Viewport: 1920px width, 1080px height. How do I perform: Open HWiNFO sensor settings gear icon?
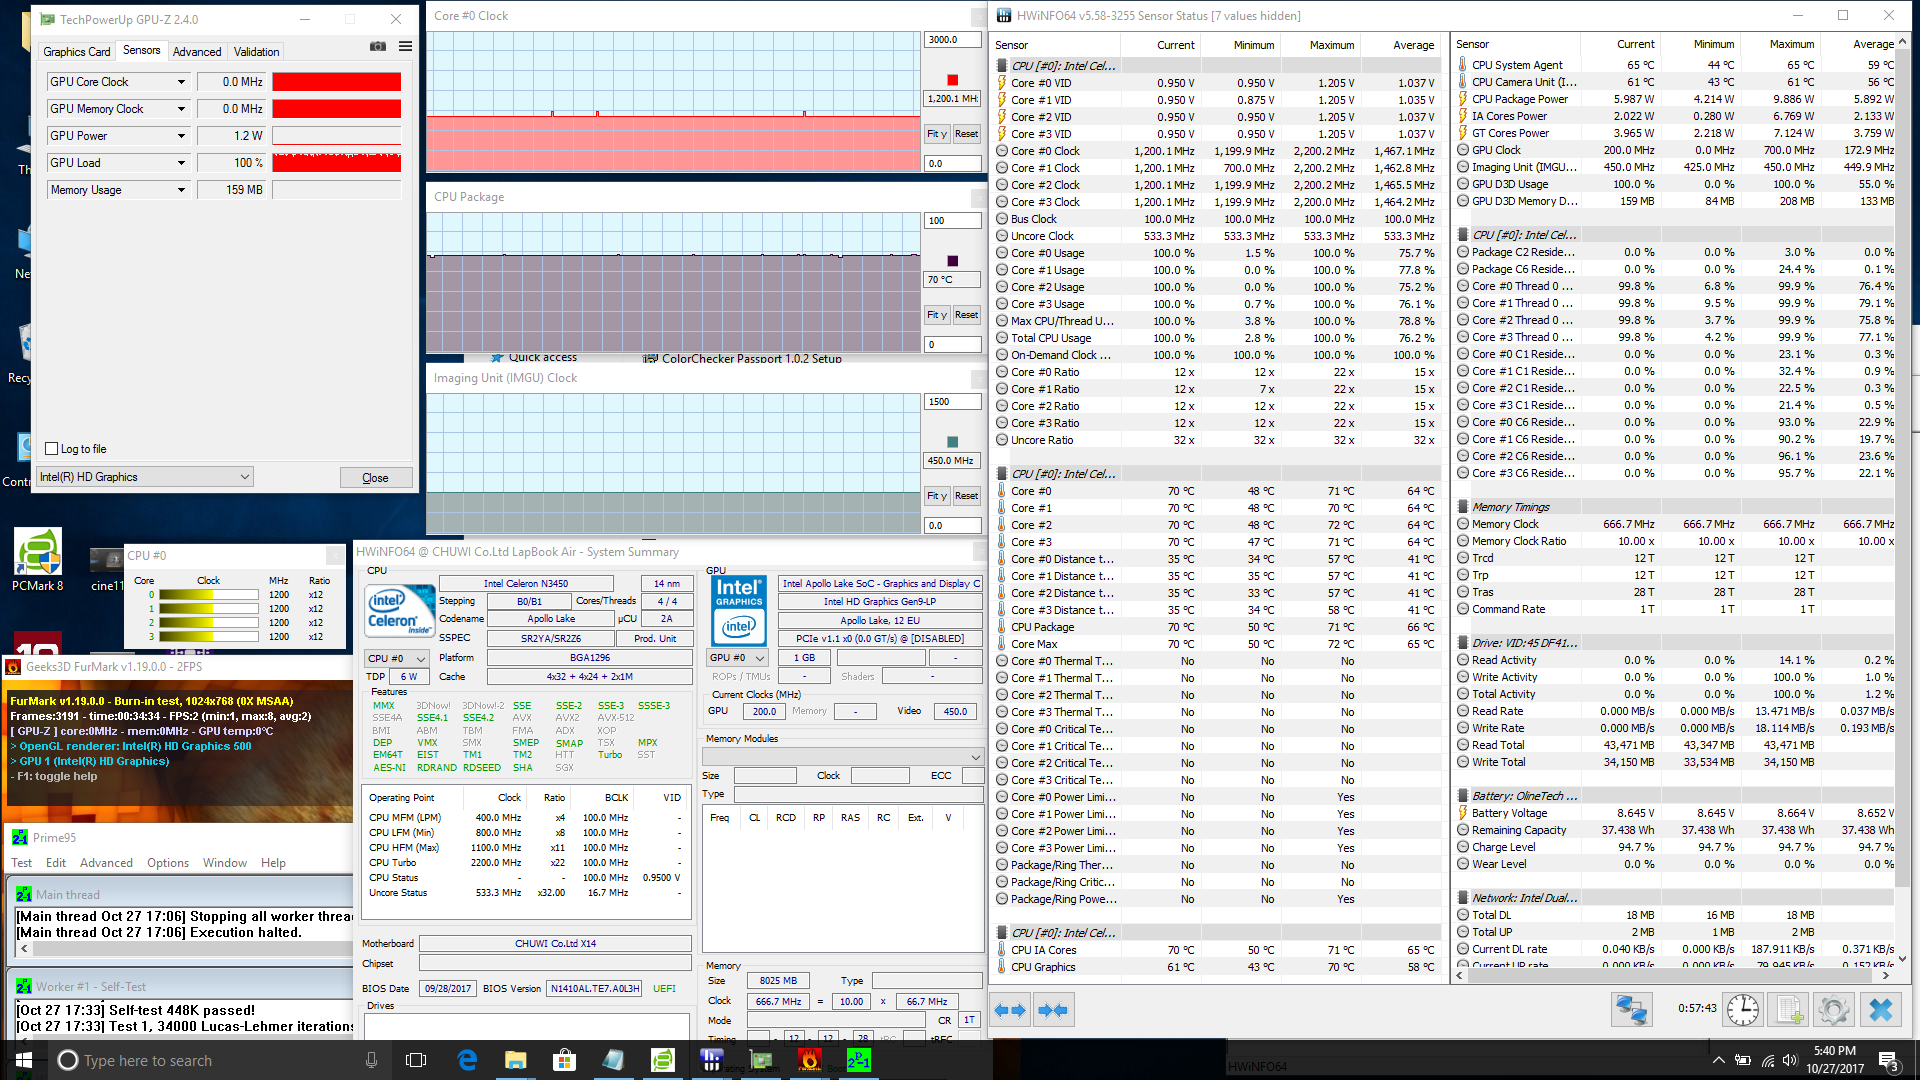(x=1833, y=1010)
